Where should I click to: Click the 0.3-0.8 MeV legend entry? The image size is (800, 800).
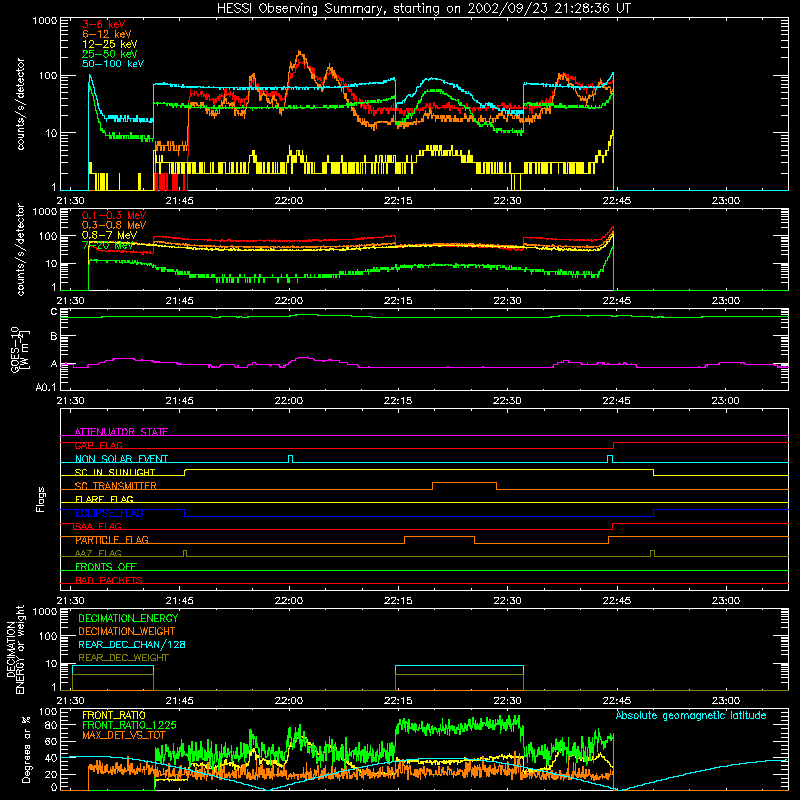pyautogui.click(x=114, y=225)
